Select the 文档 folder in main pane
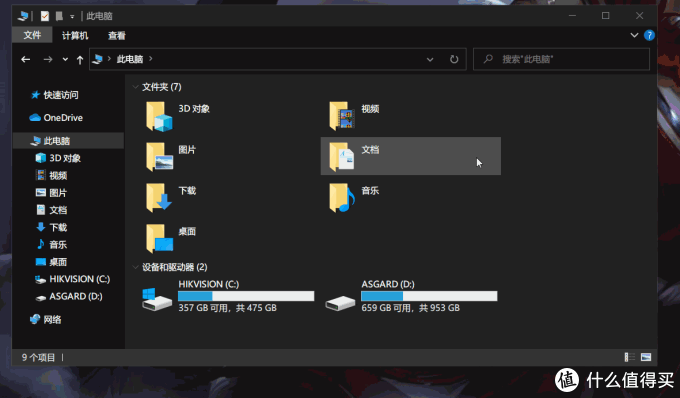The width and height of the screenshot is (680, 398). pyautogui.click(x=410, y=156)
